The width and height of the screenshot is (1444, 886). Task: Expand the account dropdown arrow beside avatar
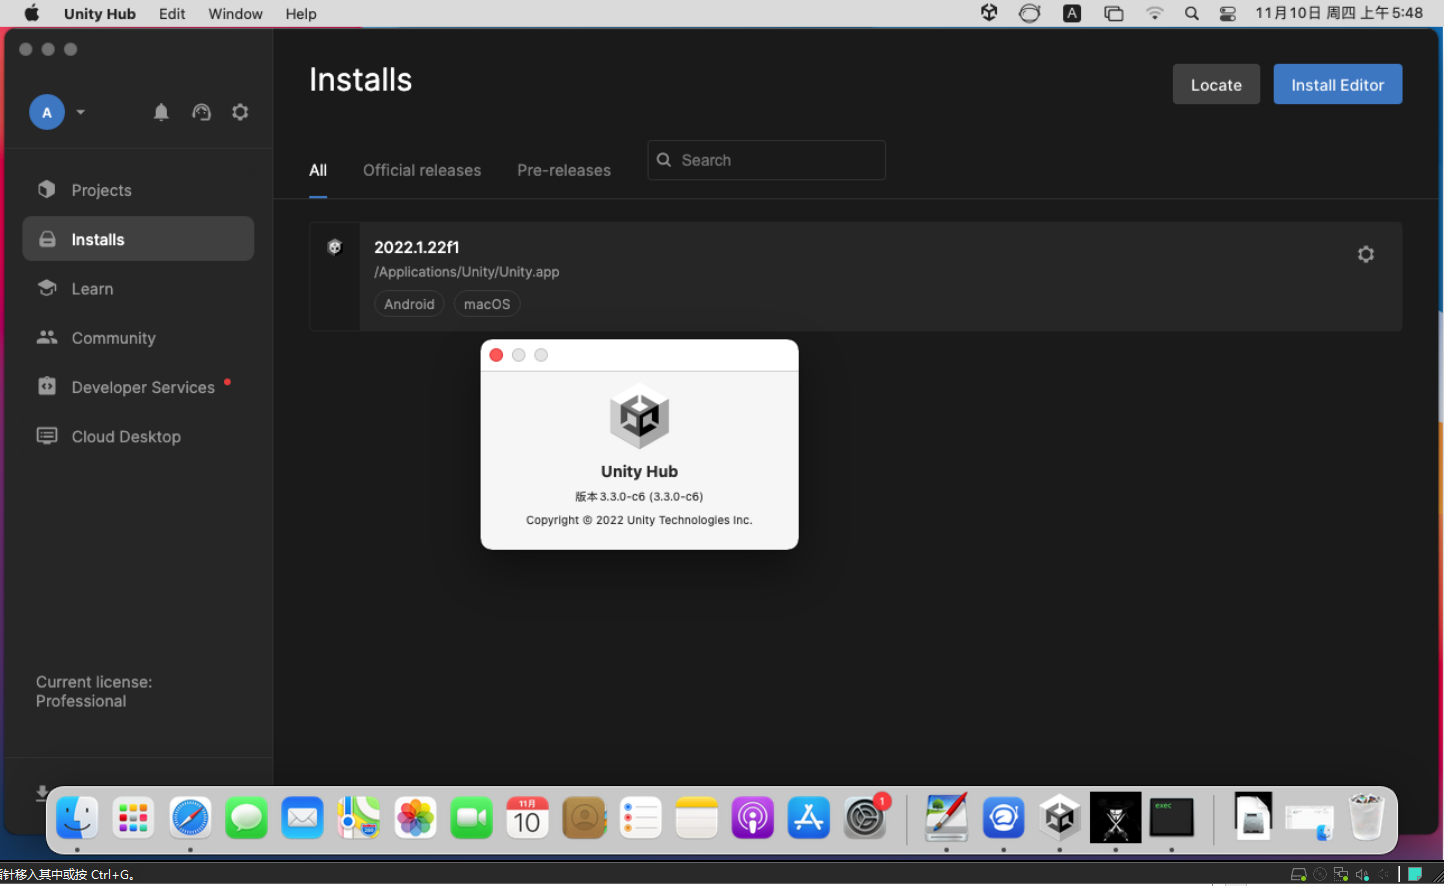pos(81,112)
